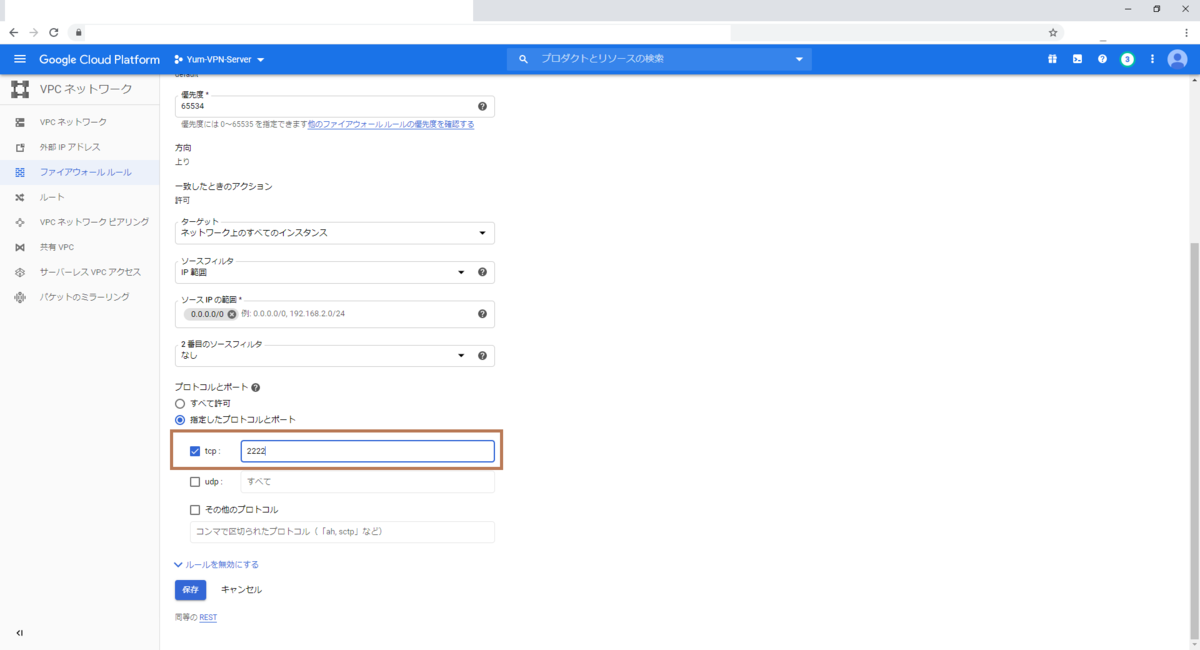Image resolution: width=1200 pixels, height=650 pixels.
Task: Activate Cloud Shell terminal icon
Action: coord(1077,59)
